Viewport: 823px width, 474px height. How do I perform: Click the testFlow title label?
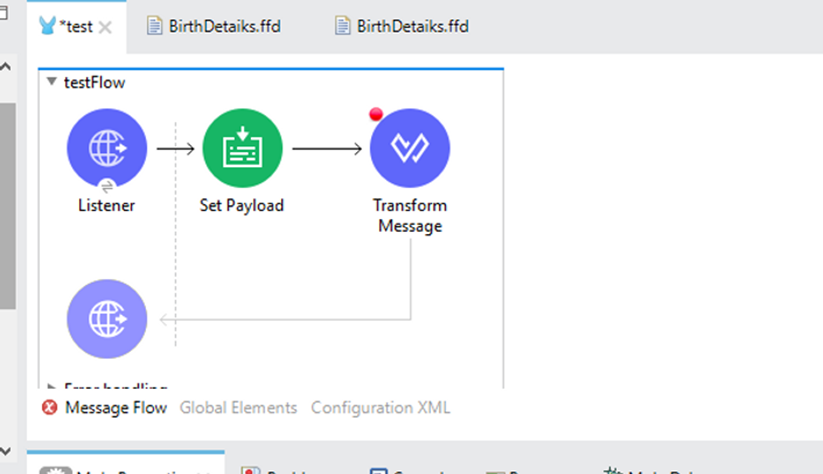pos(93,83)
